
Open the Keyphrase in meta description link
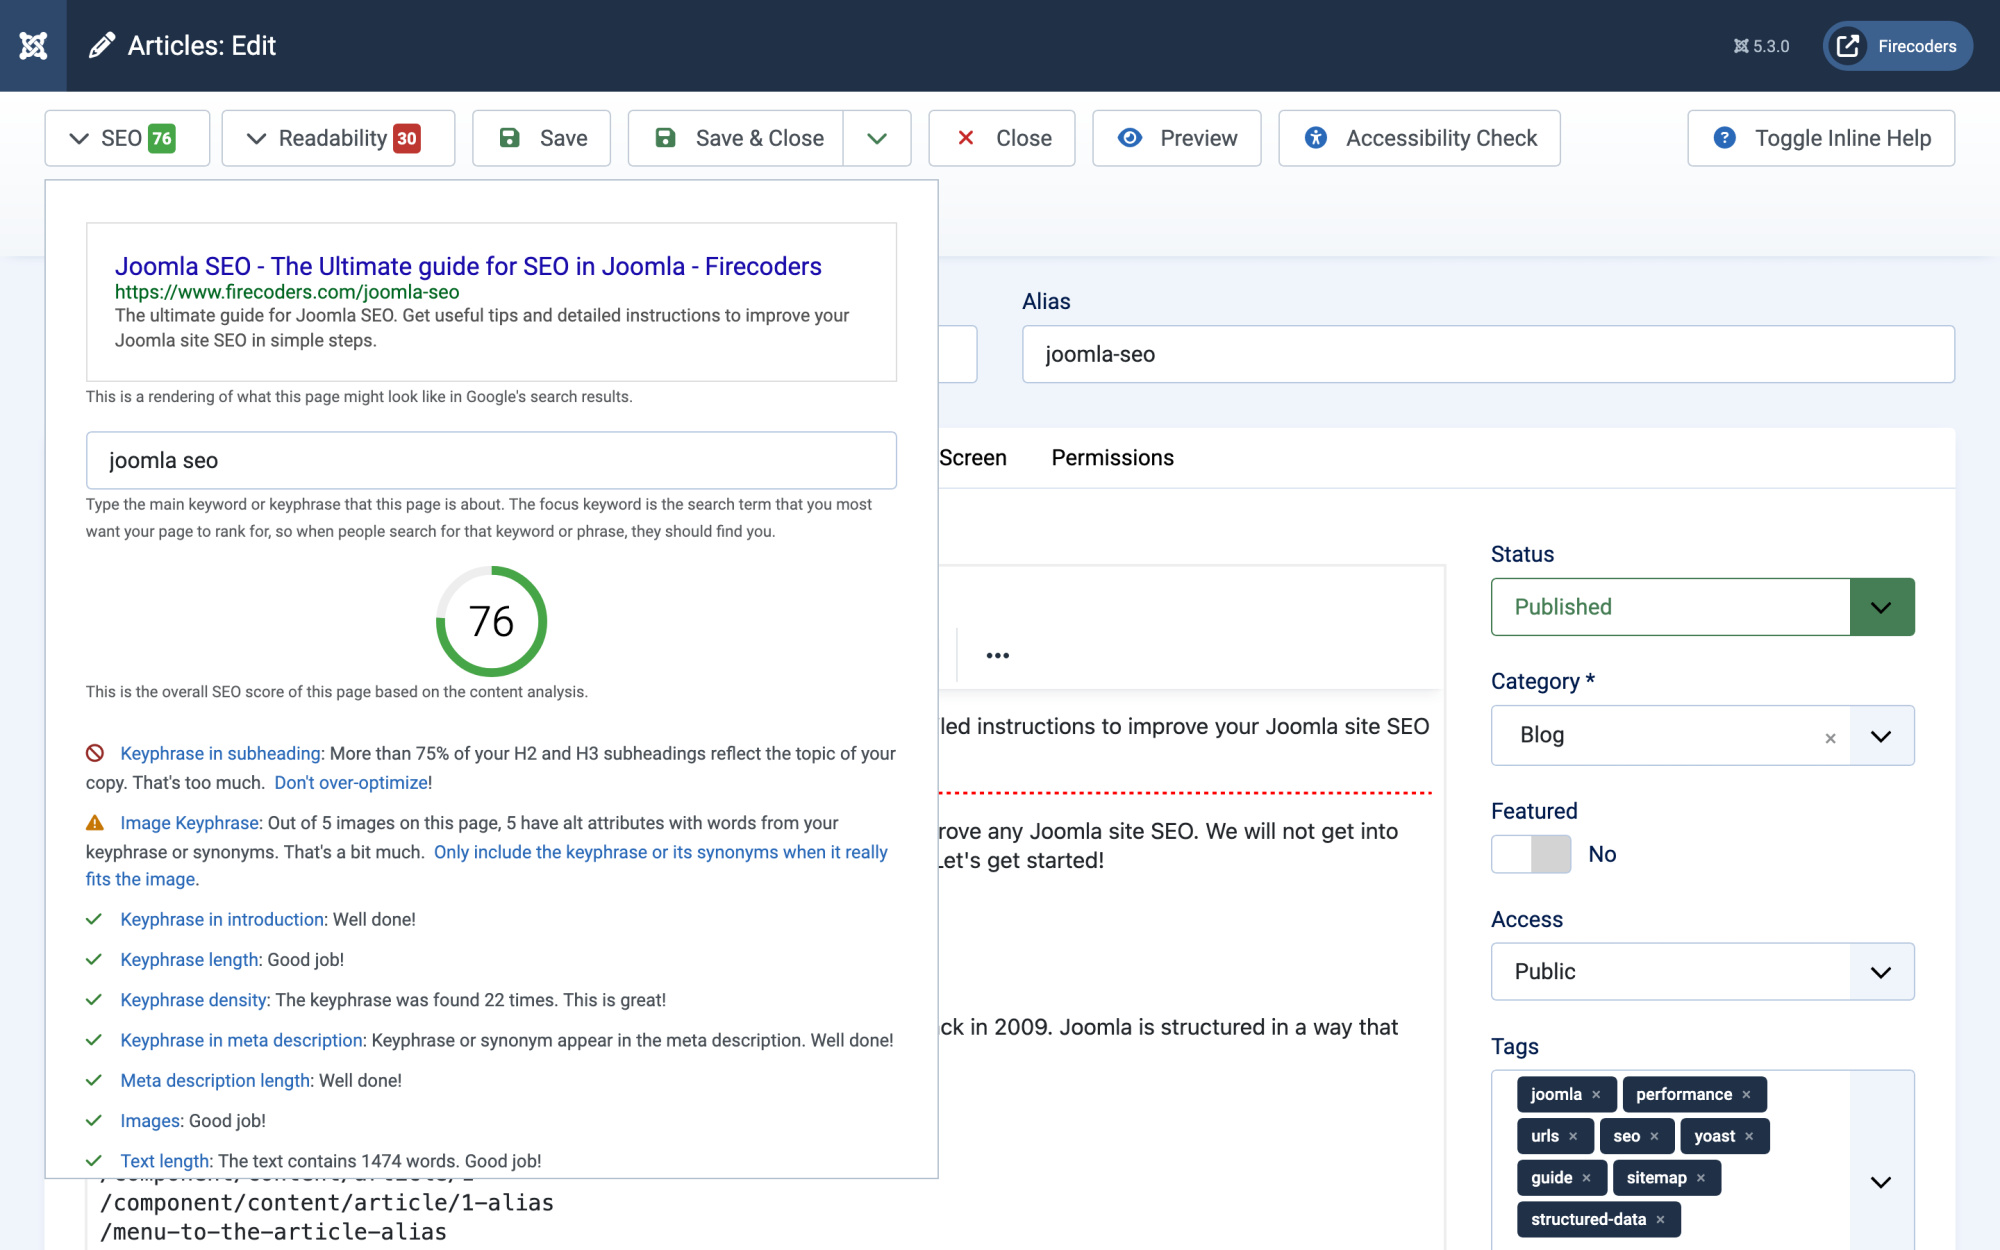pos(241,1040)
